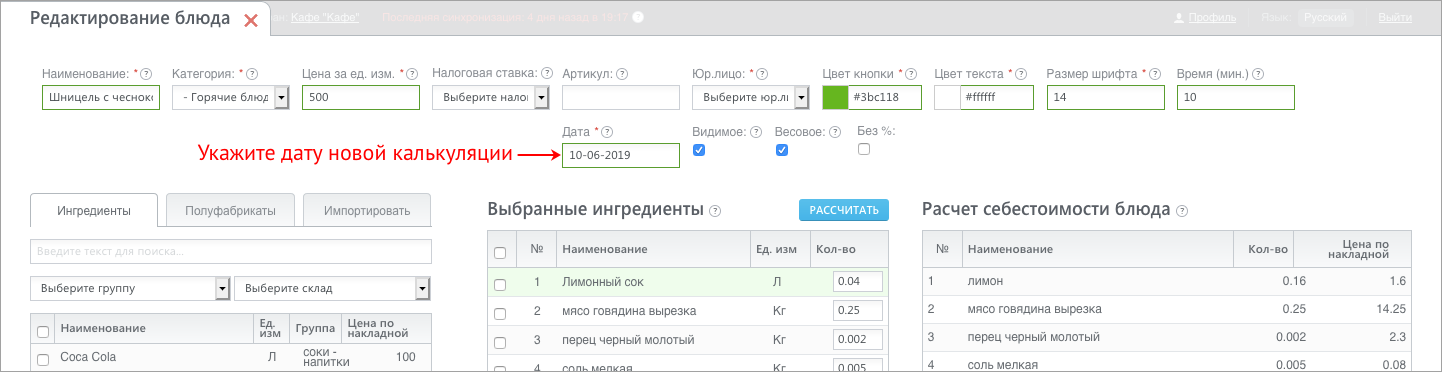Switch to Импортировать tab
This screenshot has width=1442, height=372.
(x=367, y=211)
